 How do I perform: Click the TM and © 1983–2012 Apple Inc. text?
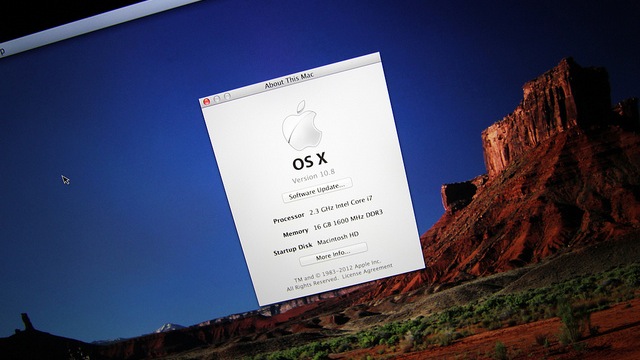(x=338, y=270)
